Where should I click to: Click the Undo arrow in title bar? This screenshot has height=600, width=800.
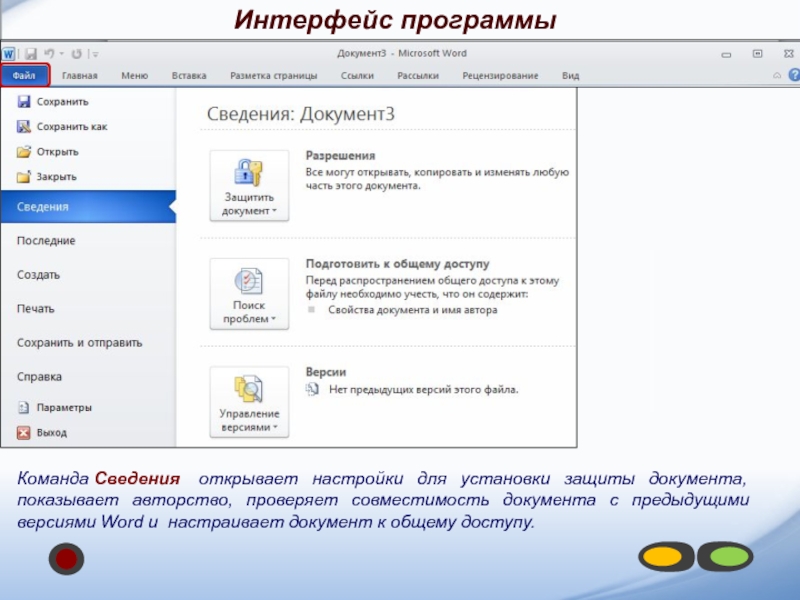point(48,53)
